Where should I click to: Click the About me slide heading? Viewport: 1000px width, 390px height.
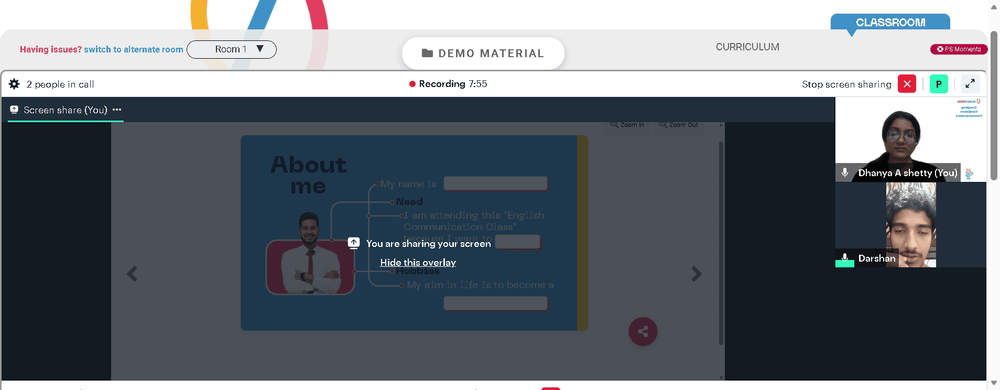coord(308,175)
